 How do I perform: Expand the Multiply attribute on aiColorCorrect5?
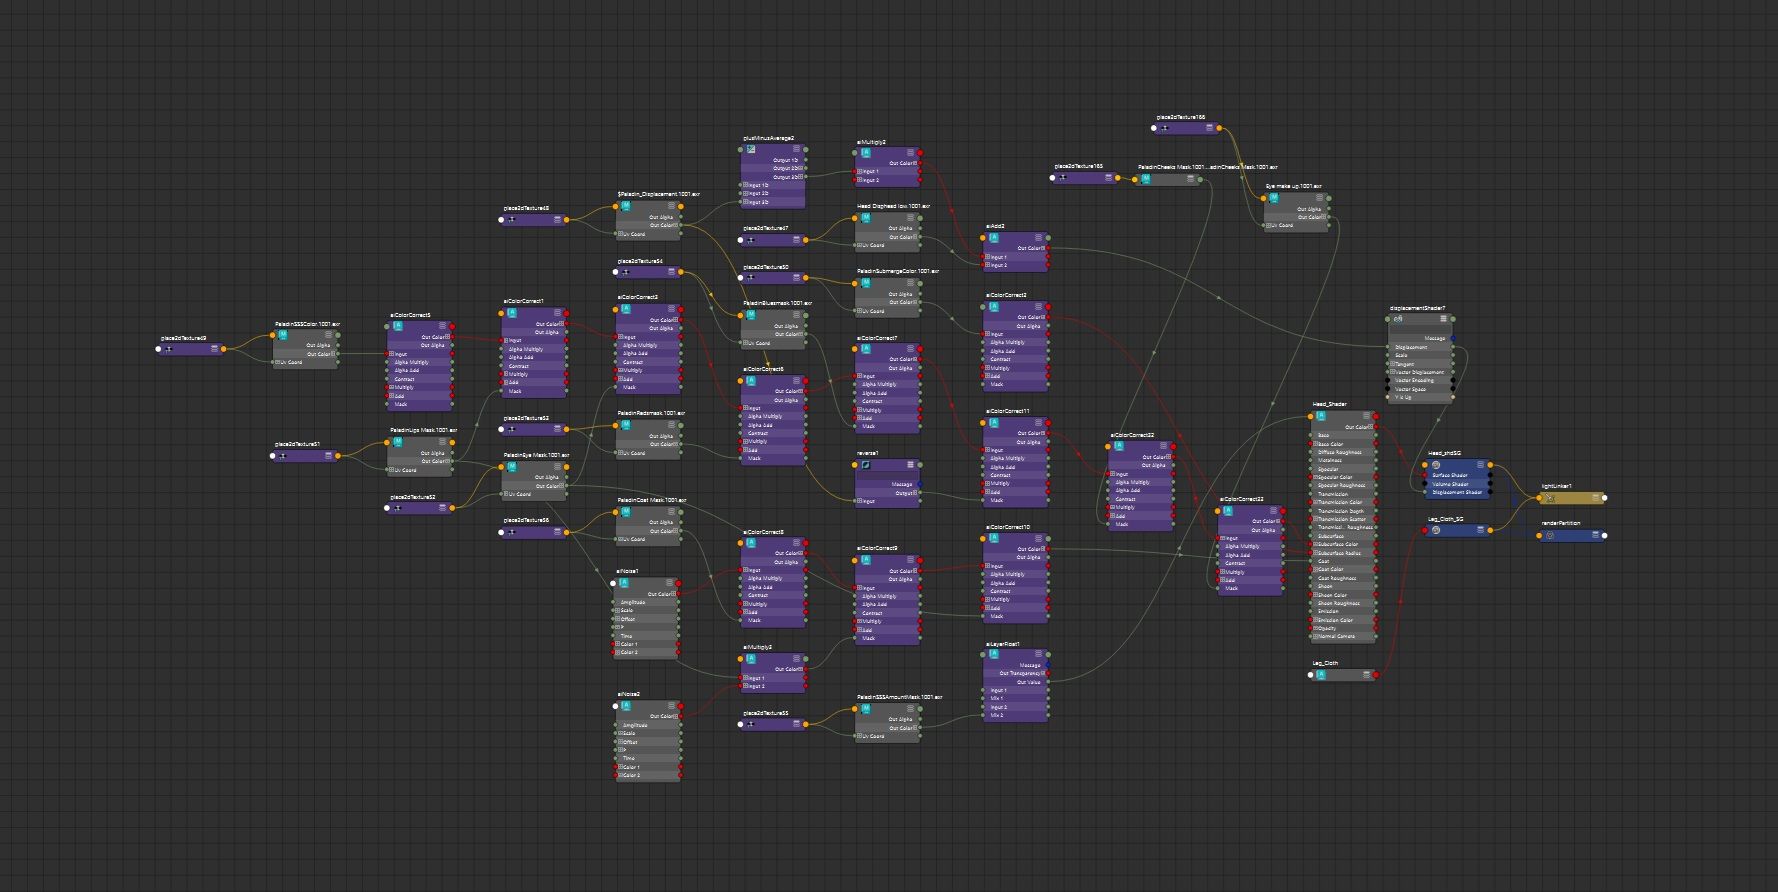coord(392,388)
